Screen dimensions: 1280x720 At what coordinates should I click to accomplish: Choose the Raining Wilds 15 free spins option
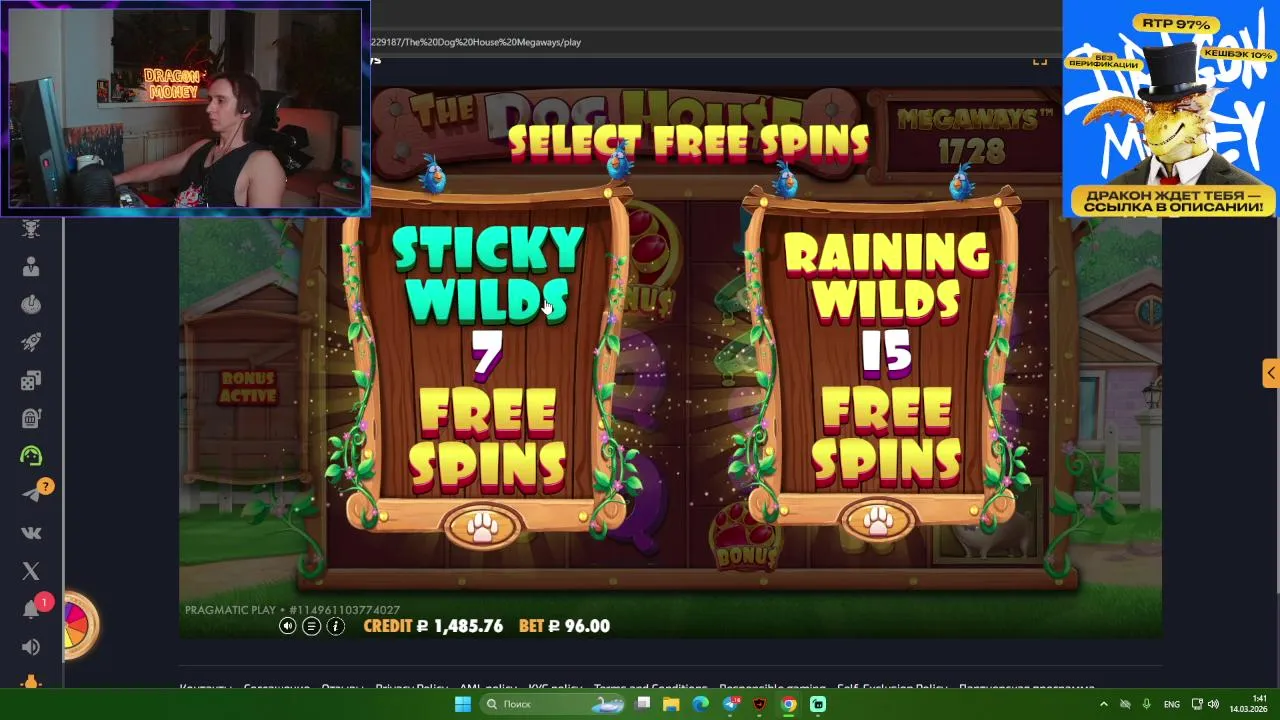[x=880, y=360]
